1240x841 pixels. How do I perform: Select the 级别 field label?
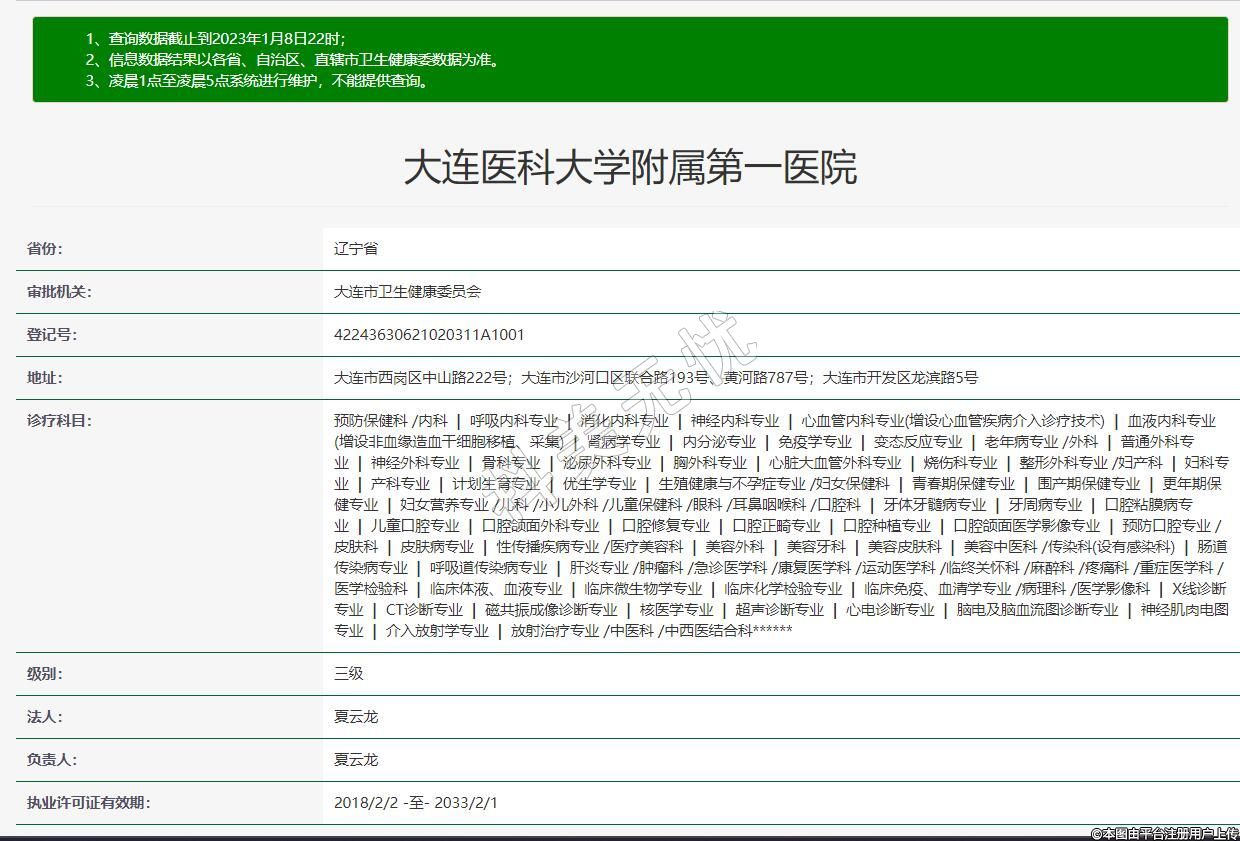[44, 674]
